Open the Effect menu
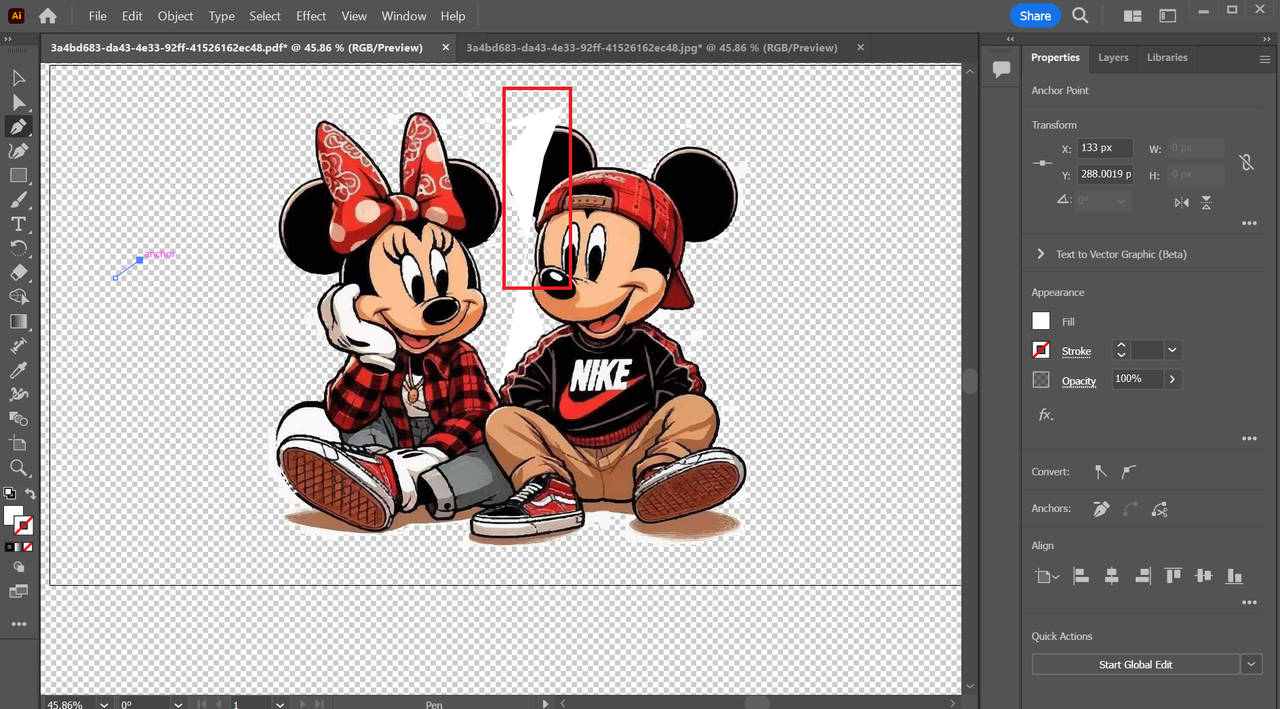Viewport: 1280px width, 709px height. click(311, 16)
